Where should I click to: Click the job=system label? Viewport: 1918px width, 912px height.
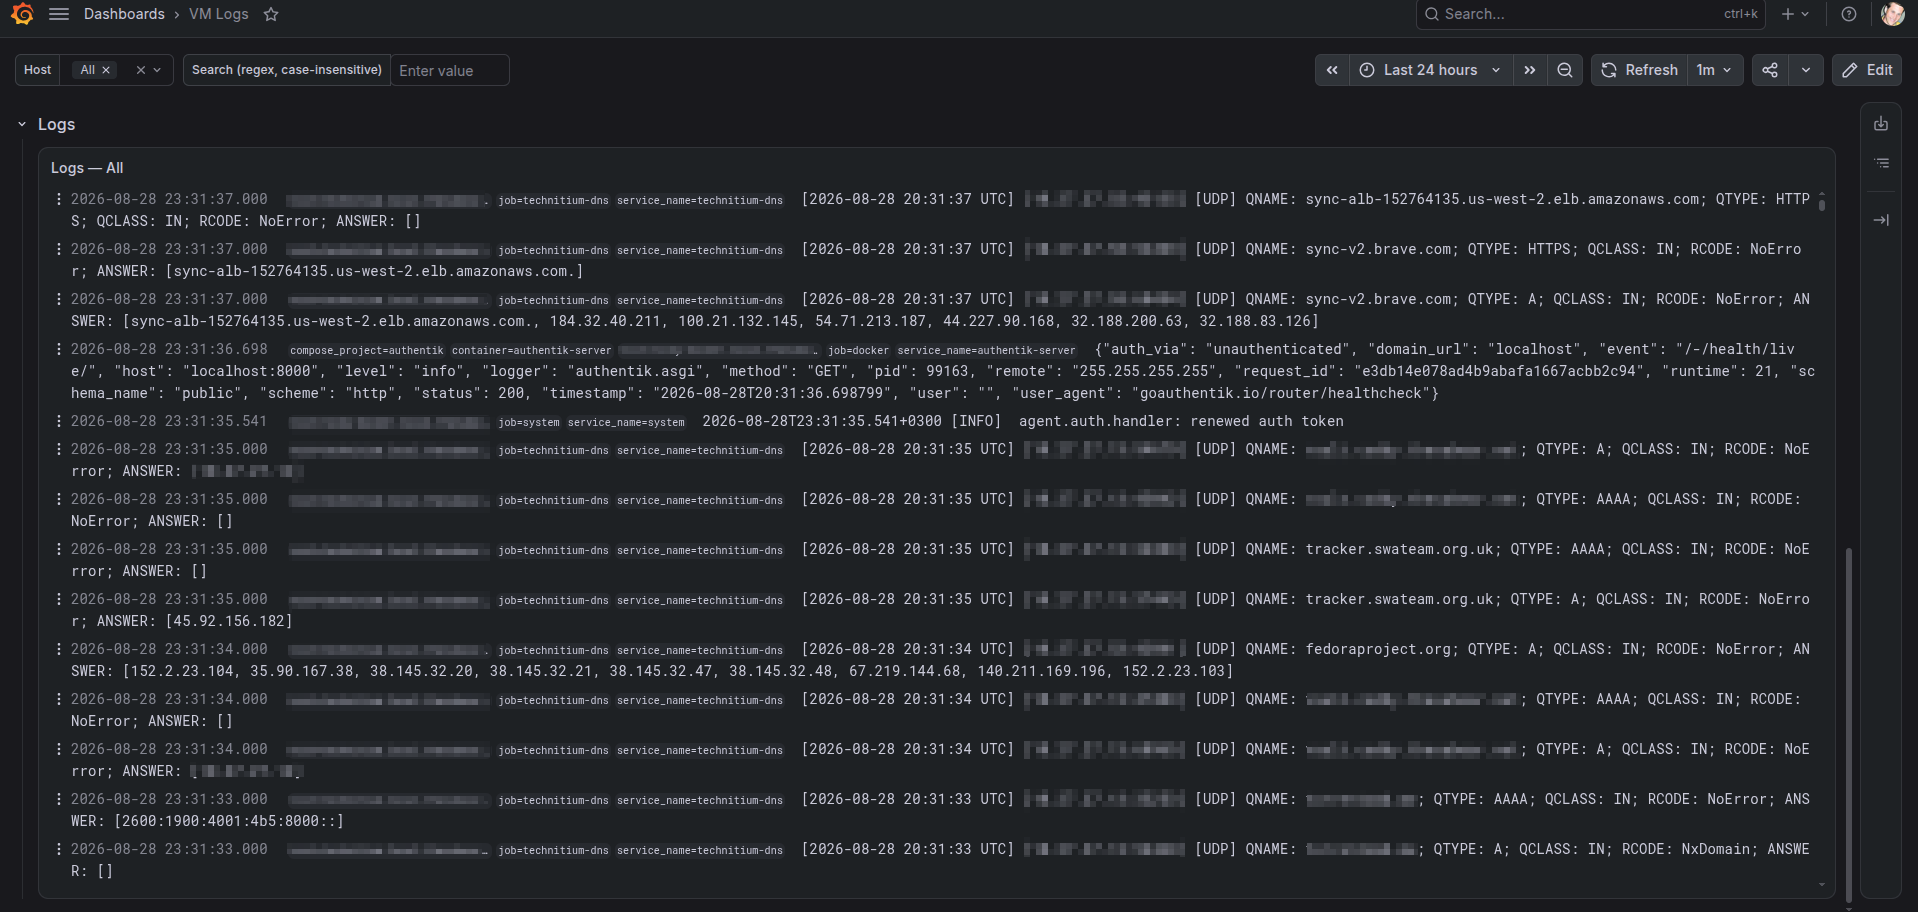(529, 422)
